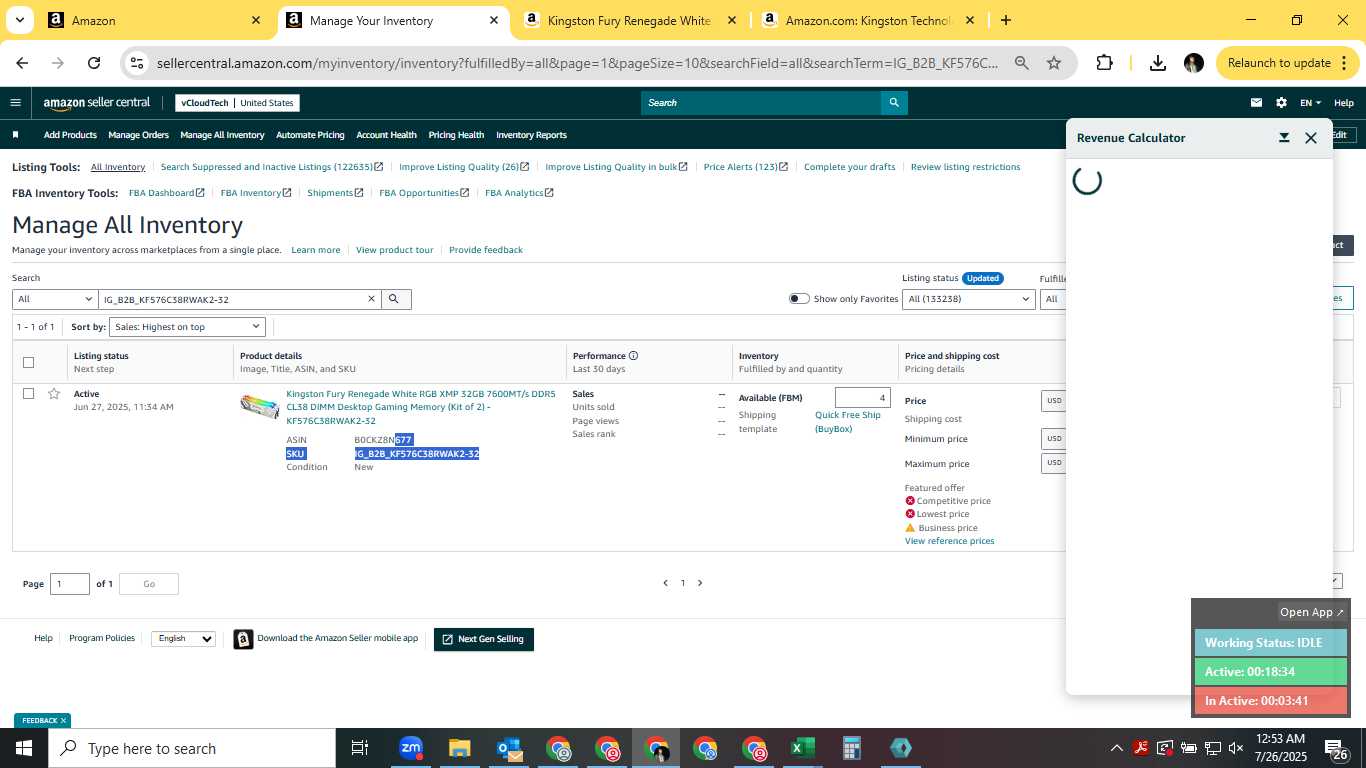This screenshot has width=1366, height=768.
Task: Open Inventory Reports menu
Action: (x=531, y=135)
